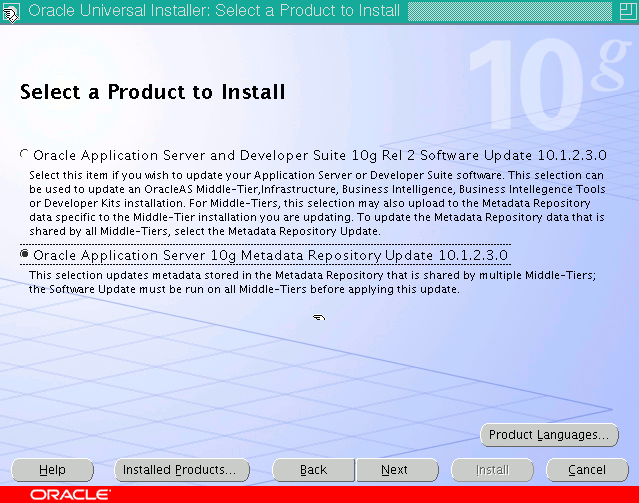The image size is (639, 503).
Task: Open the window menu icon in title bar
Action: pos(10,11)
